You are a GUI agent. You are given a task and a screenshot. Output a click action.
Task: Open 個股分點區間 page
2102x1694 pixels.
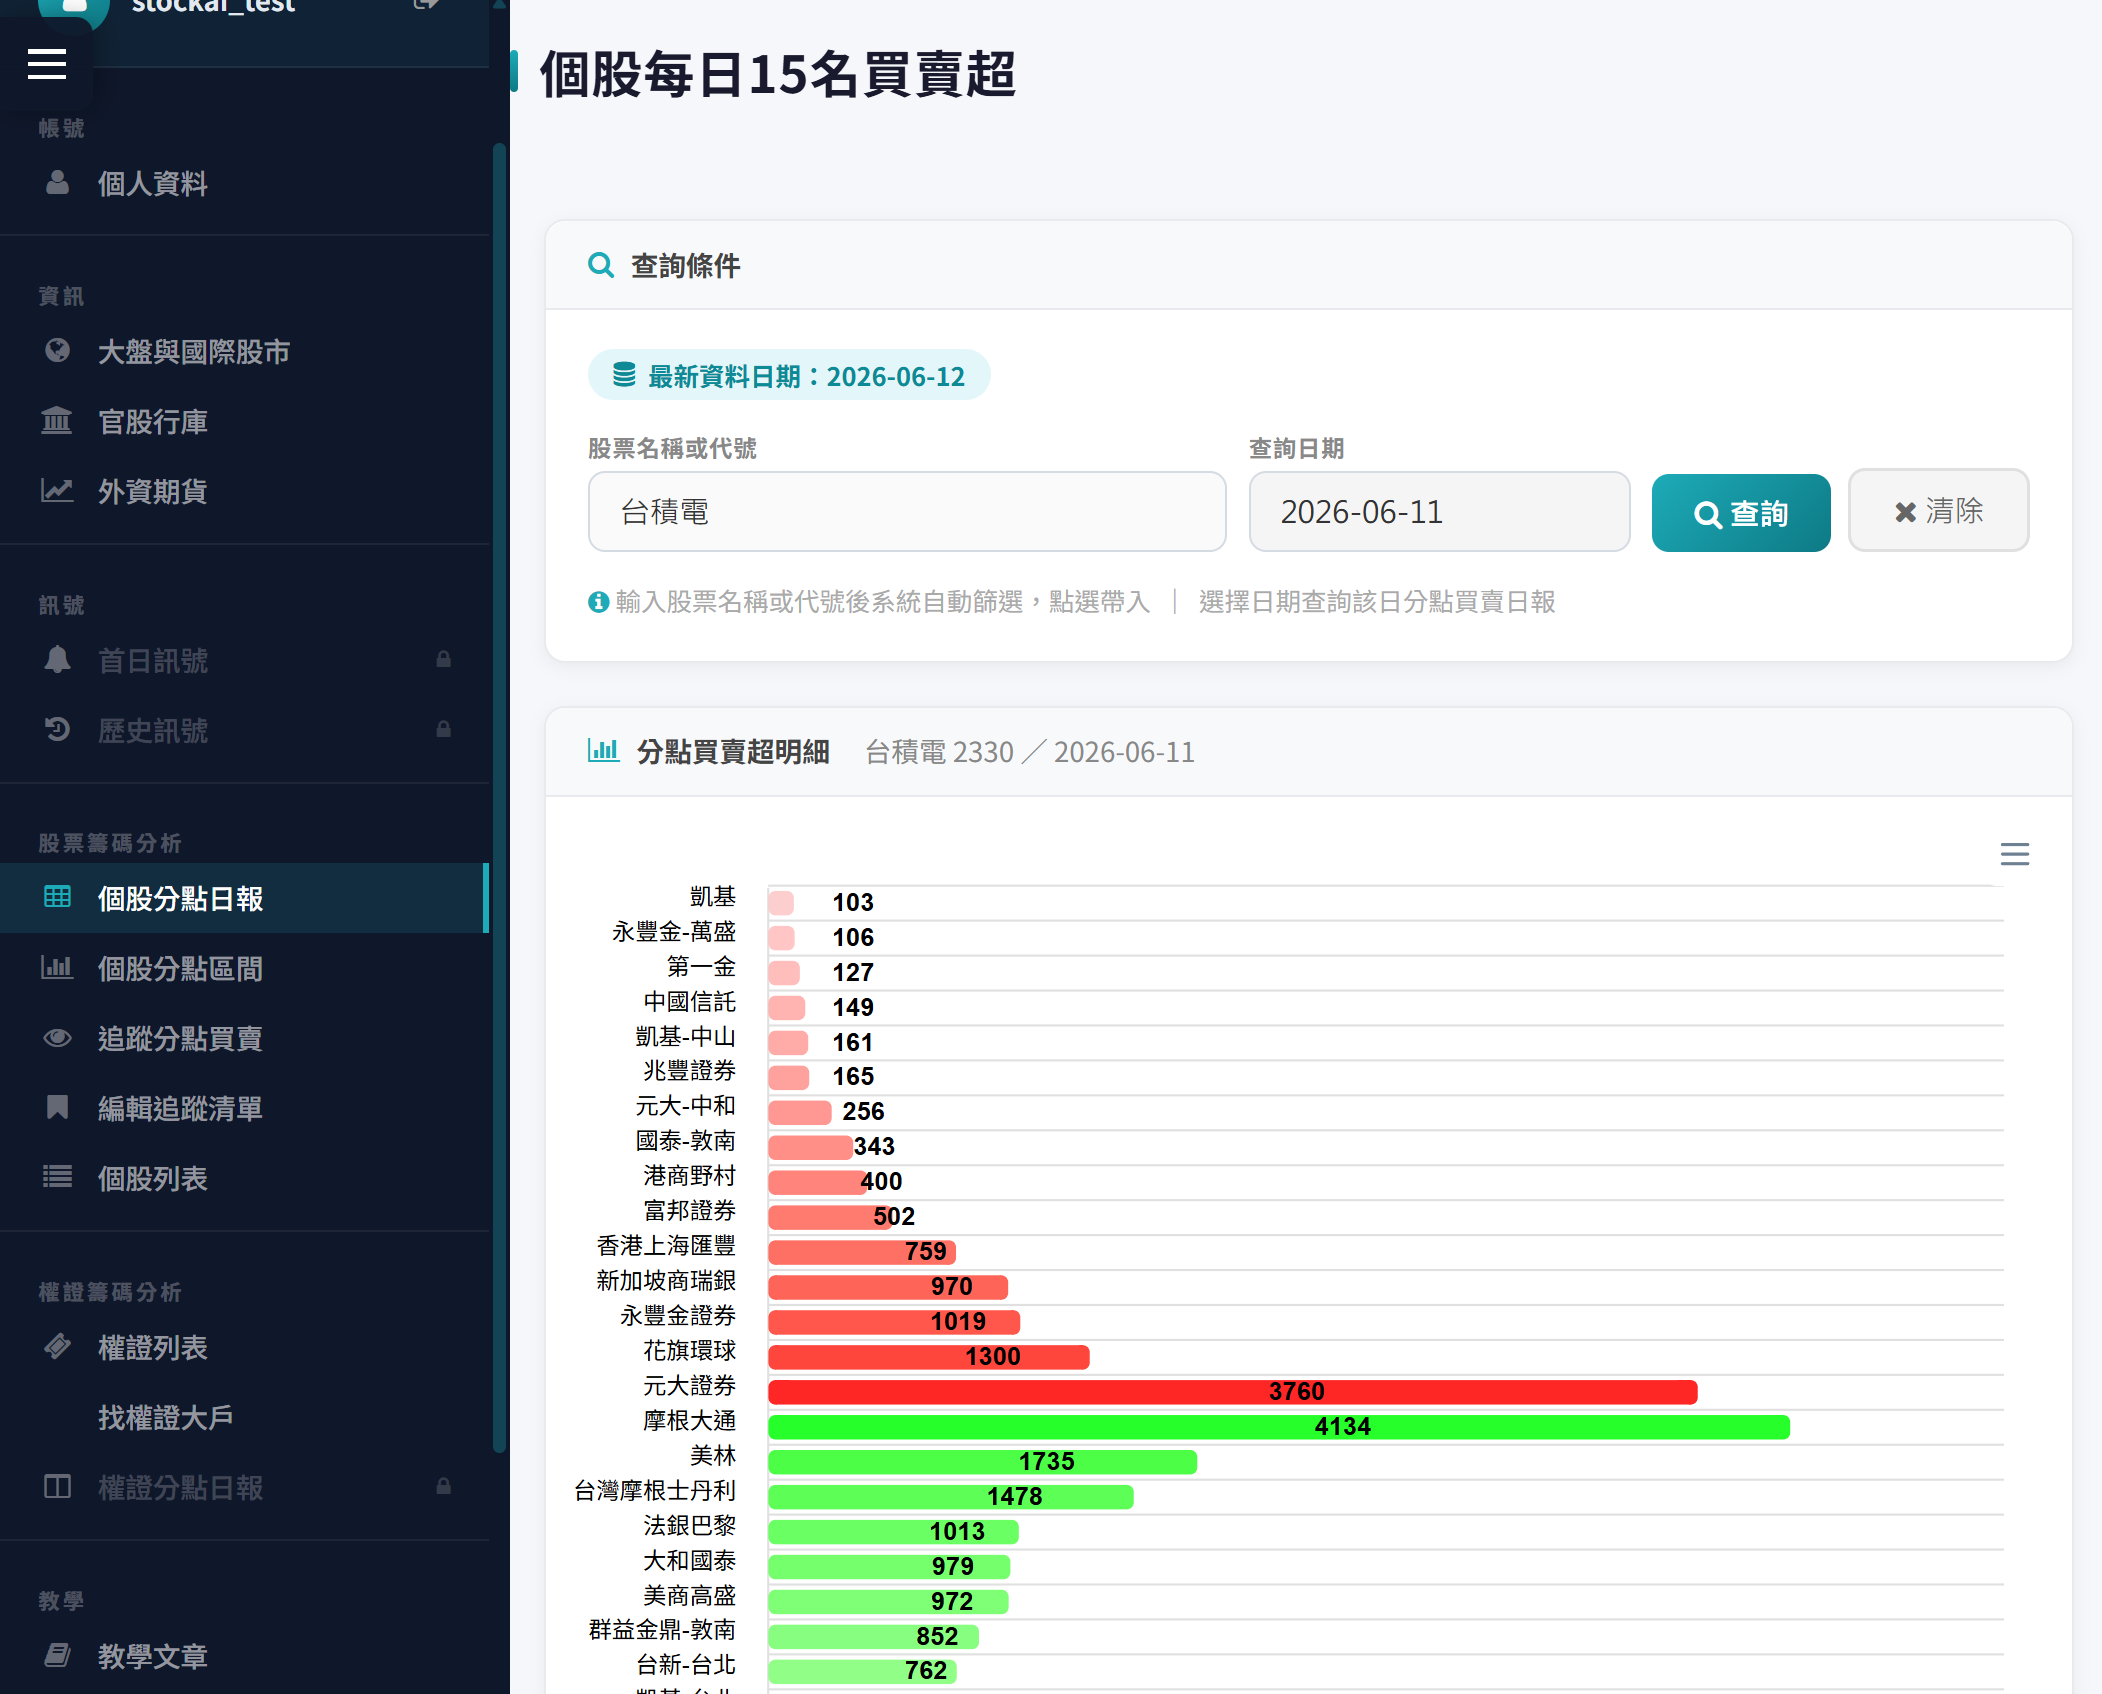point(180,969)
